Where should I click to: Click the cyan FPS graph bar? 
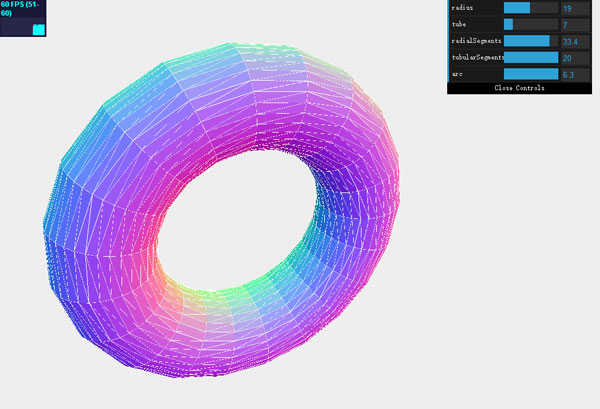pyautogui.click(x=39, y=29)
